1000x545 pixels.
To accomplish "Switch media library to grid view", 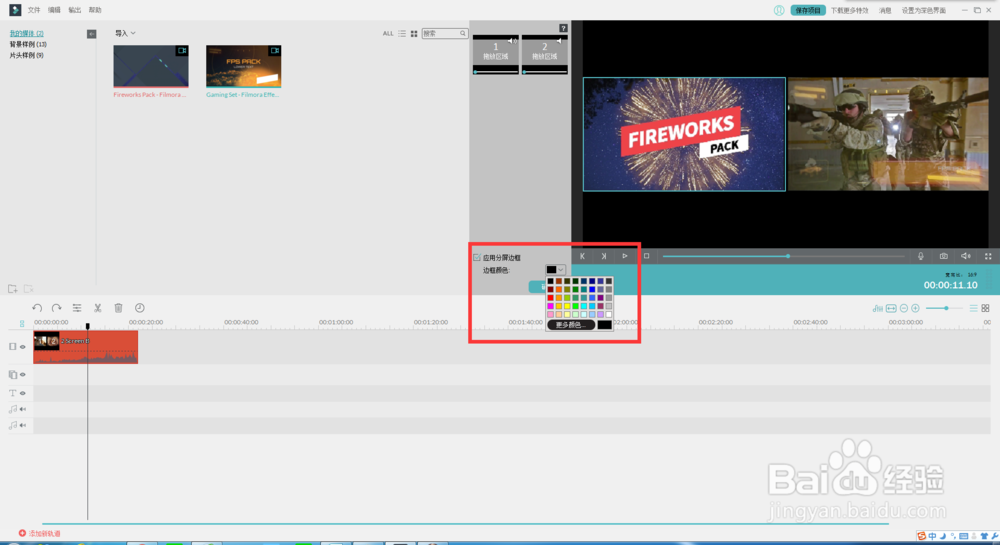I will (414, 33).
